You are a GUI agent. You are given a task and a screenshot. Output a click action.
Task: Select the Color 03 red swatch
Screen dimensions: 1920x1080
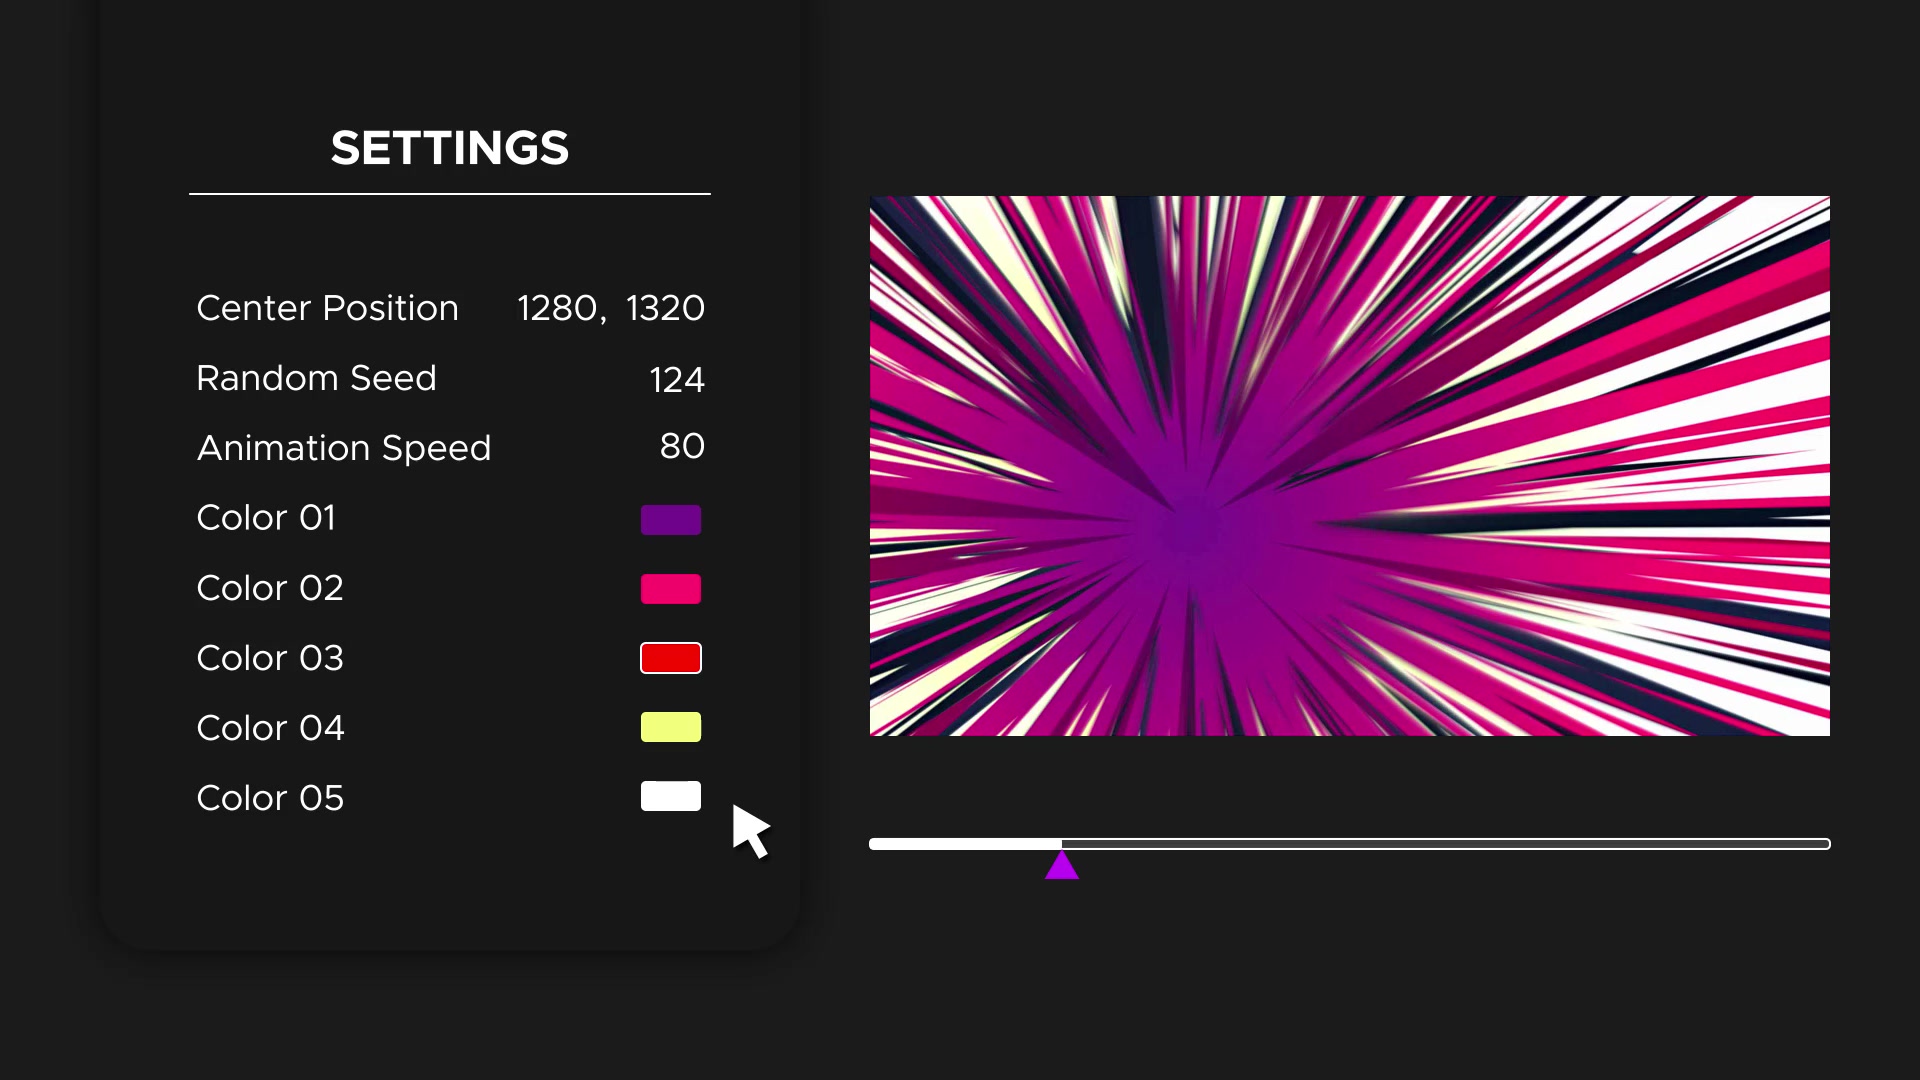click(x=671, y=658)
